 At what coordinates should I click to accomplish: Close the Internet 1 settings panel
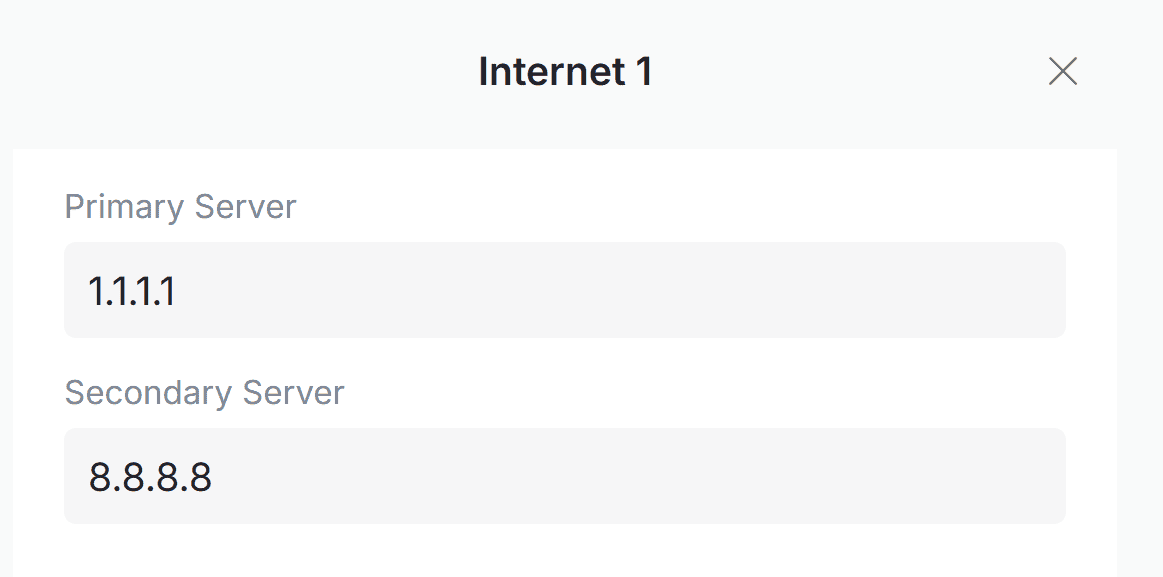tap(1063, 71)
